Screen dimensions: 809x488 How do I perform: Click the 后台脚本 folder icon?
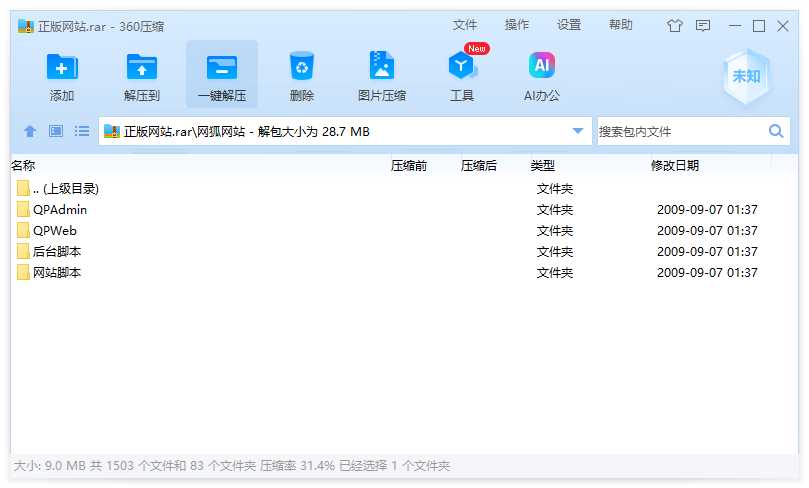pos(23,252)
